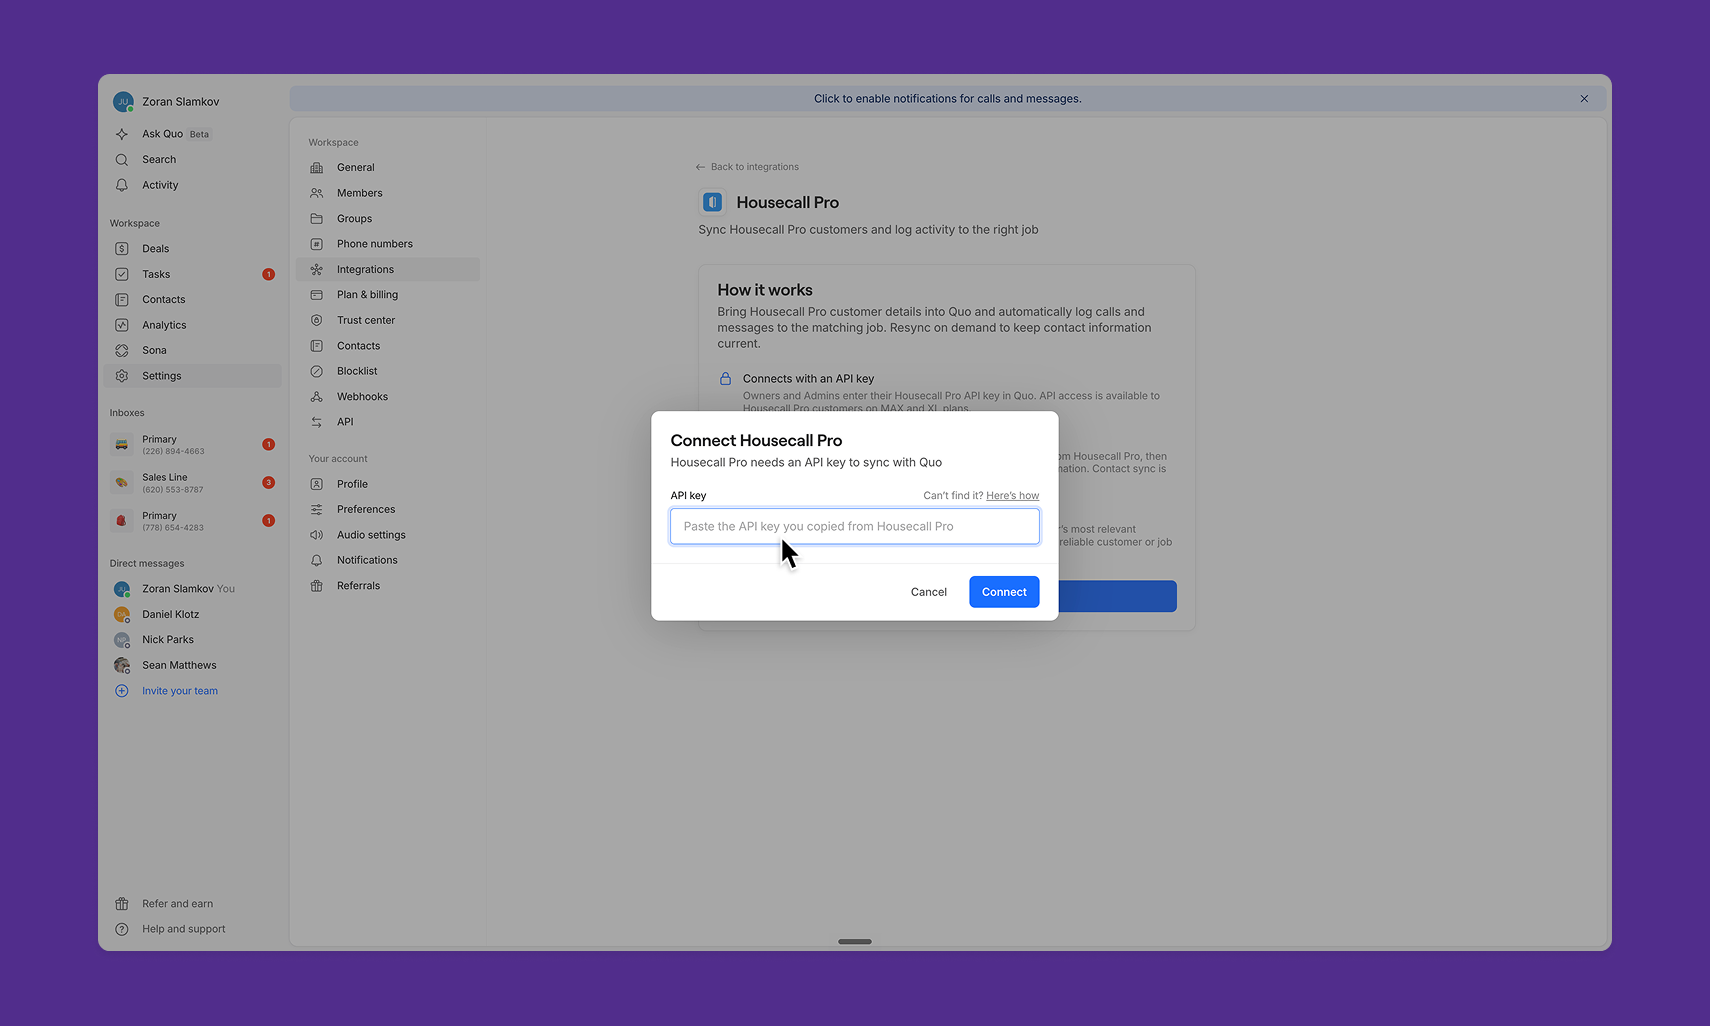Click the Activity bell icon
The width and height of the screenshot is (1710, 1026).
click(122, 185)
